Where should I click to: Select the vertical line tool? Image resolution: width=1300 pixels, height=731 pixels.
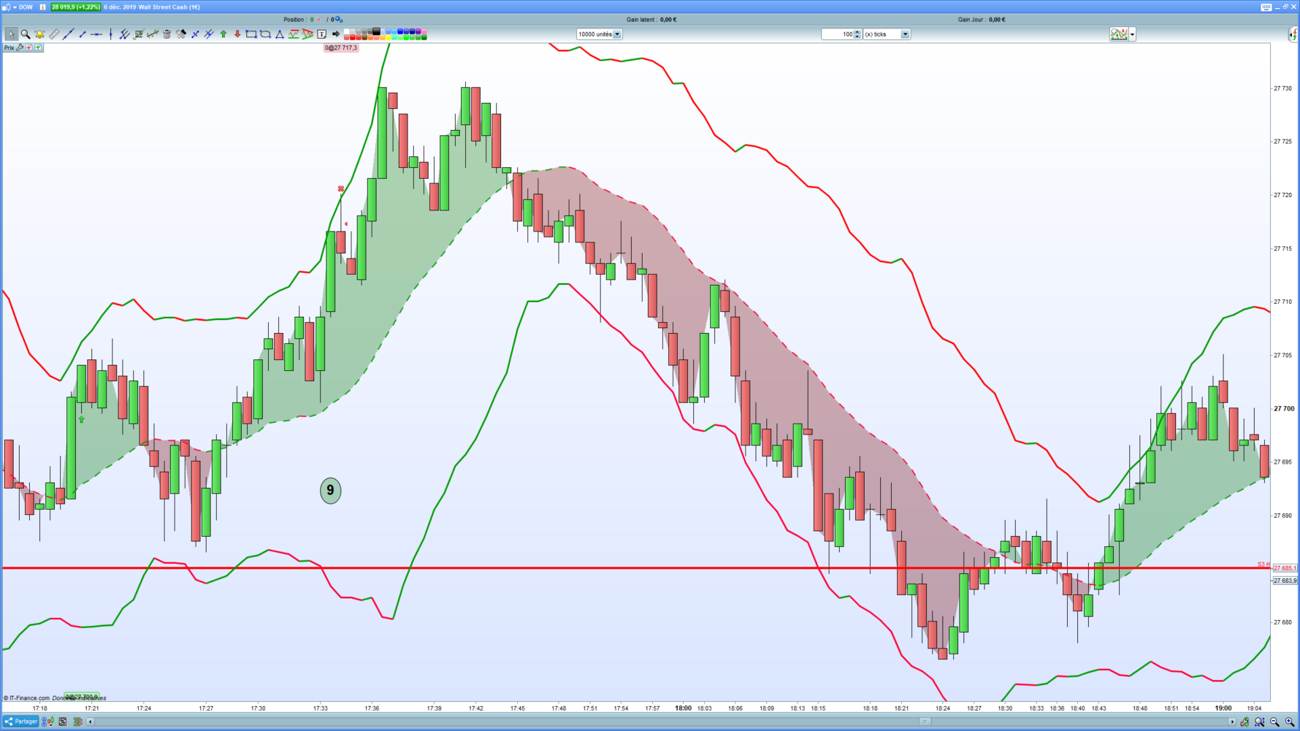click(110, 34)
